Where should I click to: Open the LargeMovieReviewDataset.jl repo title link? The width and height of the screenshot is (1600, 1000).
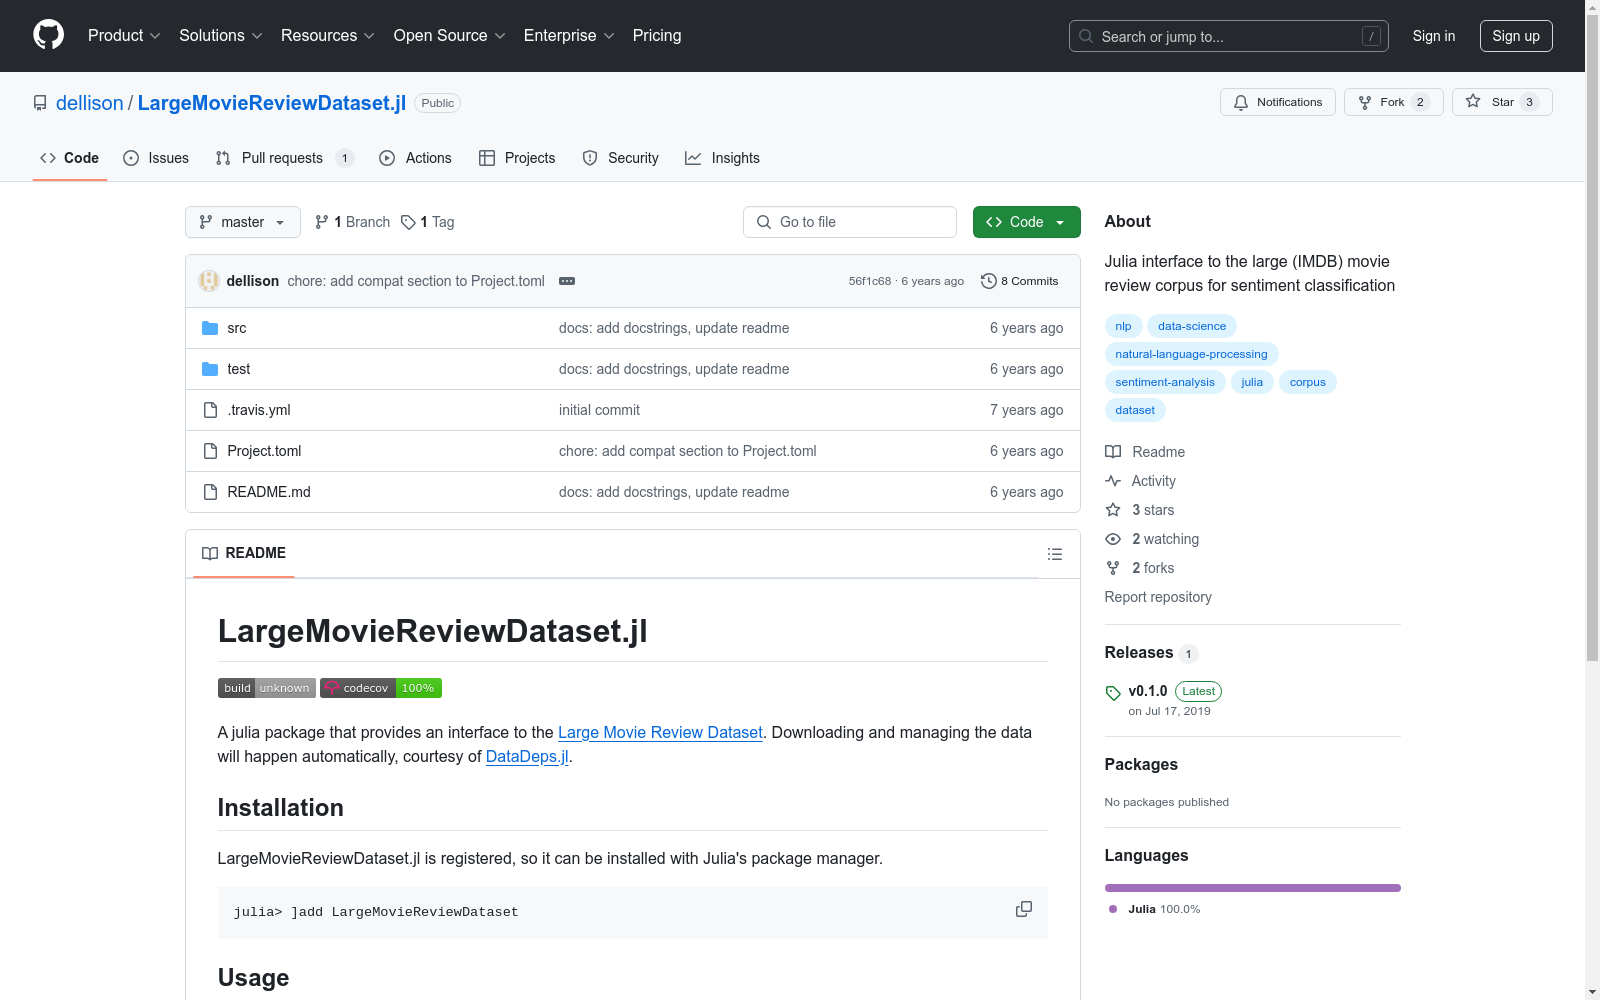click(x=272, y=103)
